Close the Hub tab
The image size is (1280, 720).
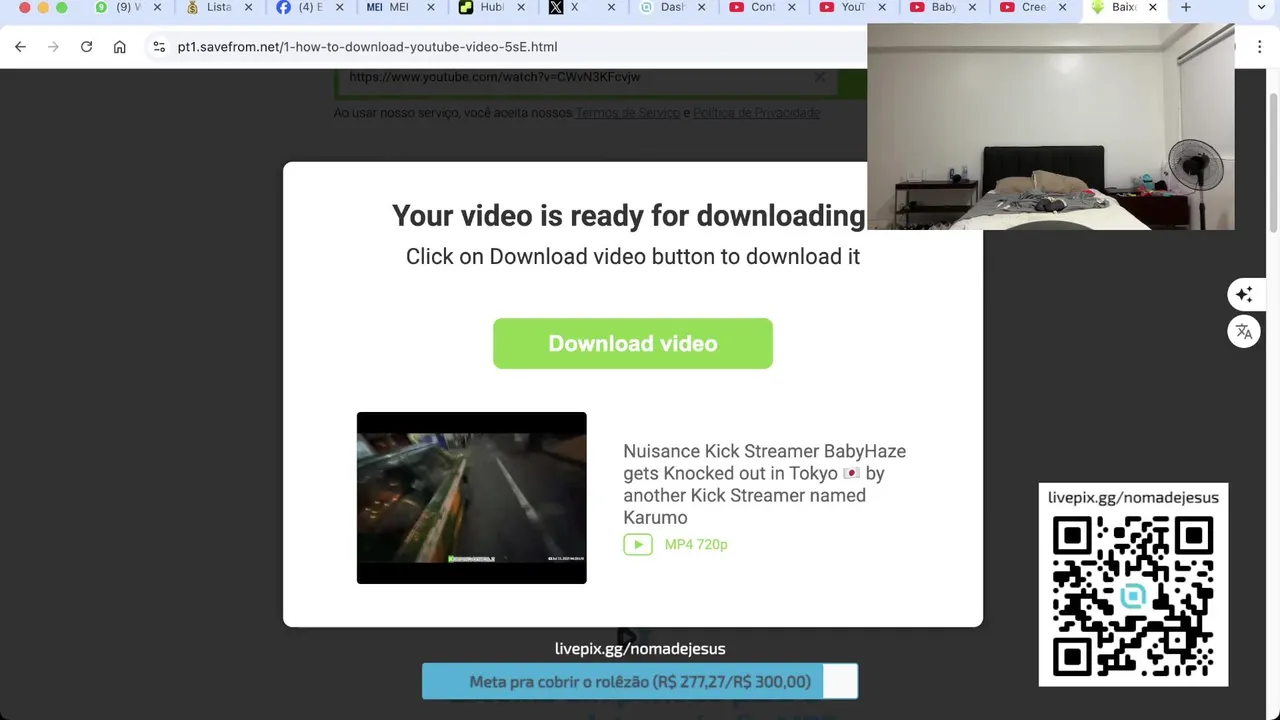(521, 7)
